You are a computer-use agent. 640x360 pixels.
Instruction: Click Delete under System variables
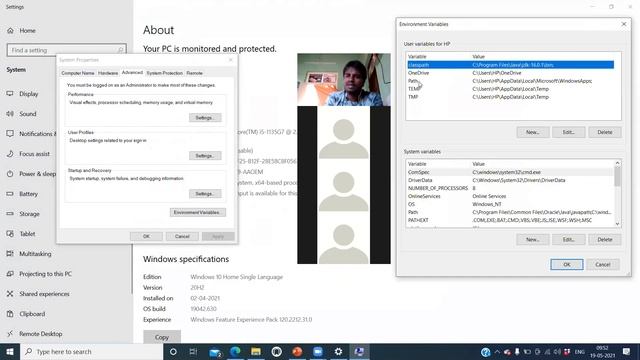pyautogui.click(x=604, y=240)
